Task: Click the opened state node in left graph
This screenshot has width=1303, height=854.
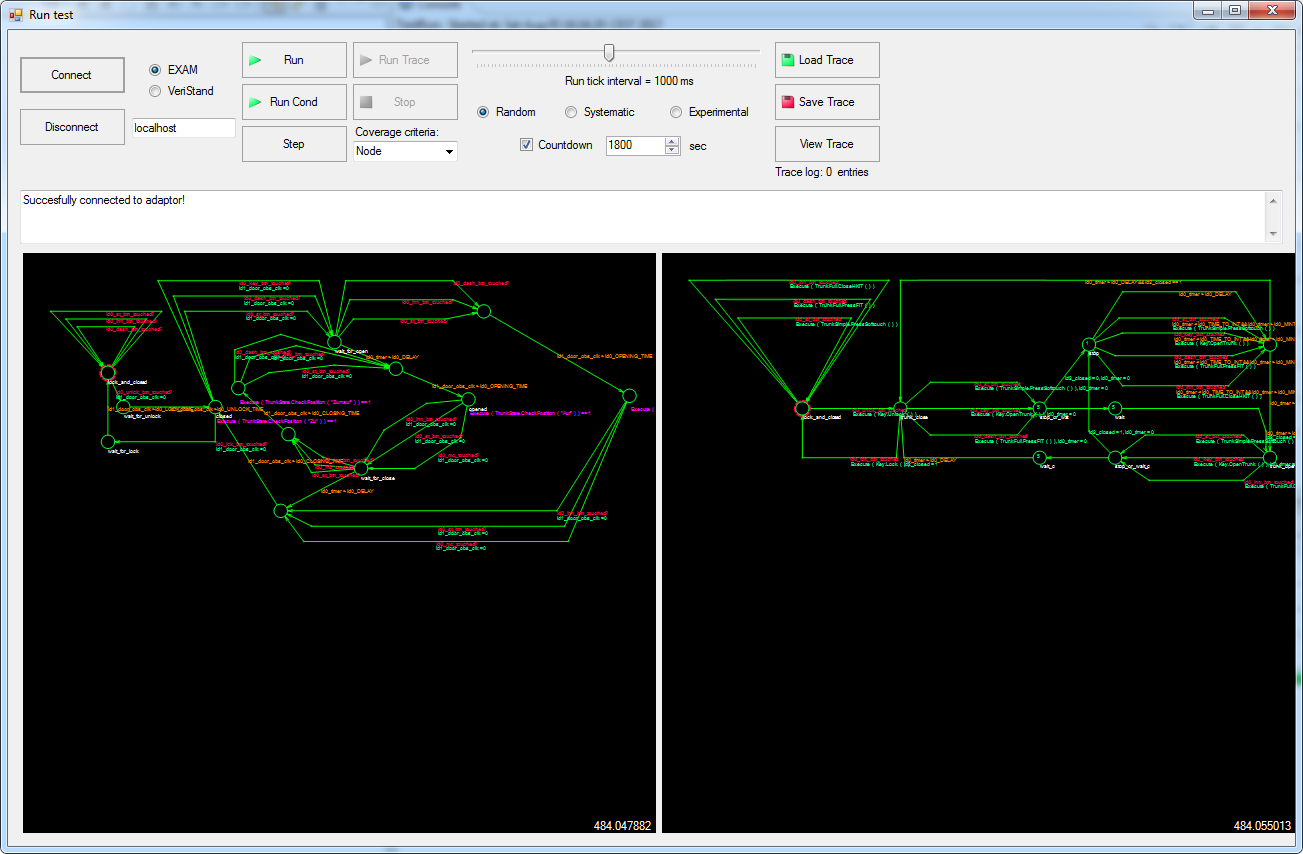Action: pos(469,399)
